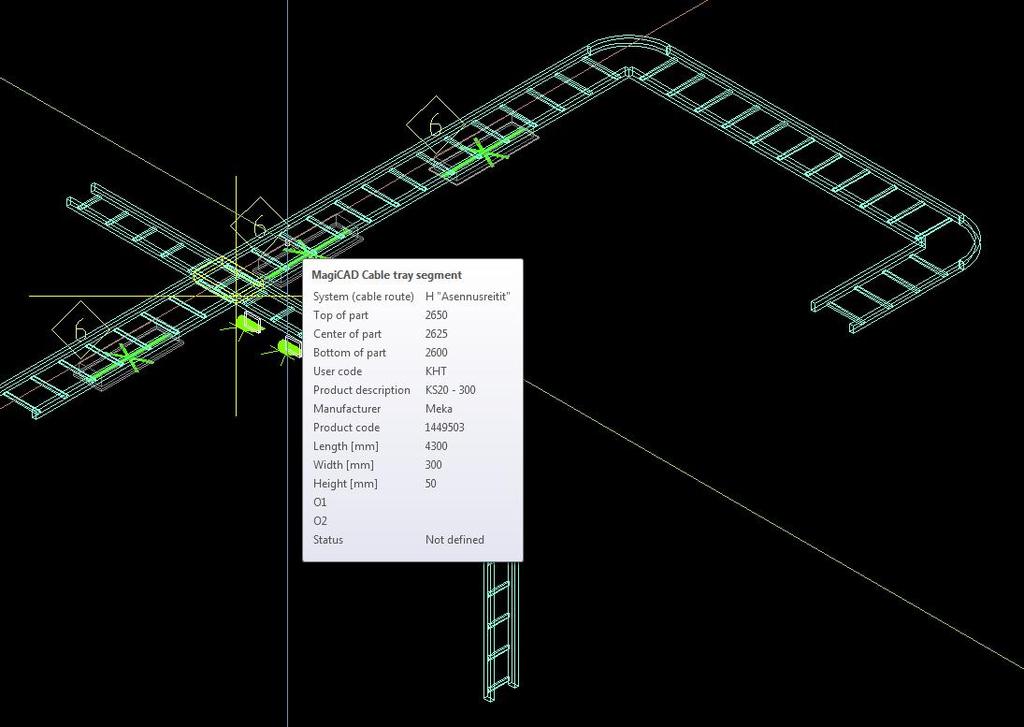This screenshot has width=1024, height=727.
Task: Click the Length [mm] label
Action: point(345,446)
